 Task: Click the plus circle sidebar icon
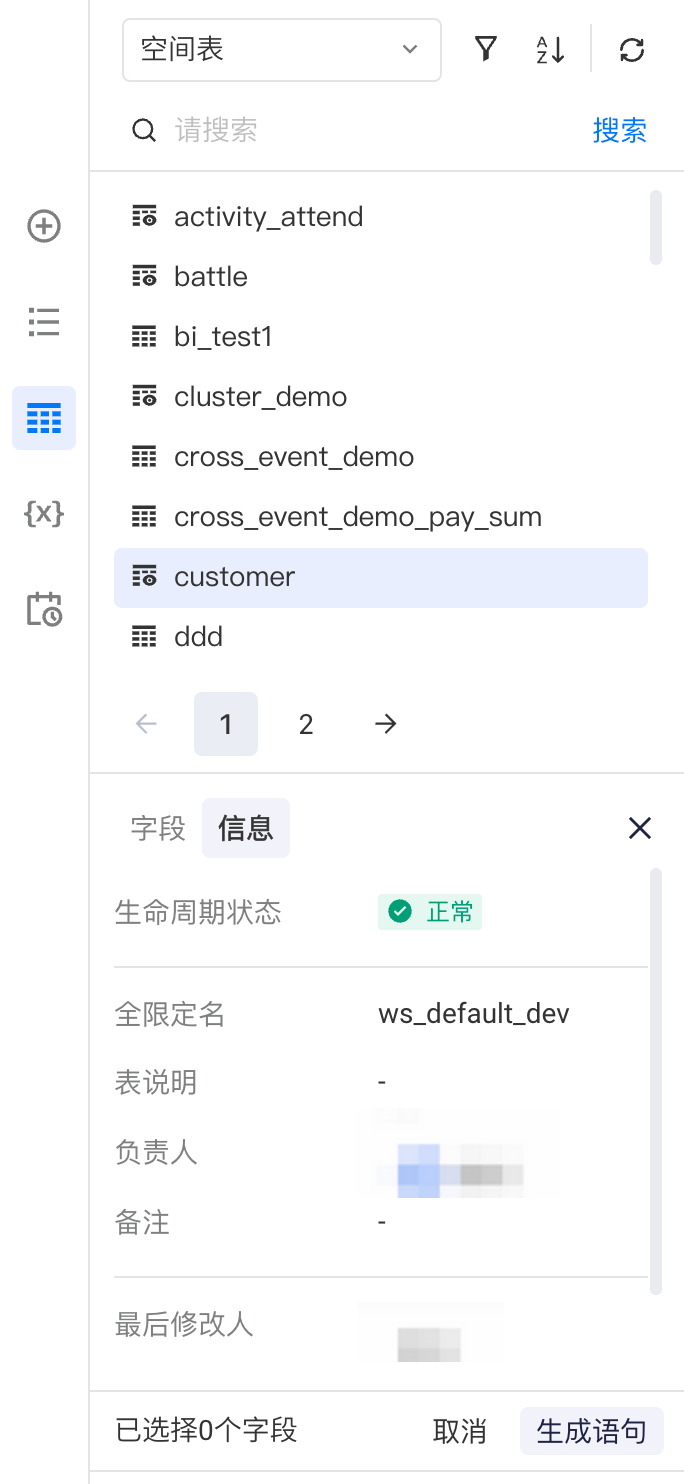click(x=44, y=226)
